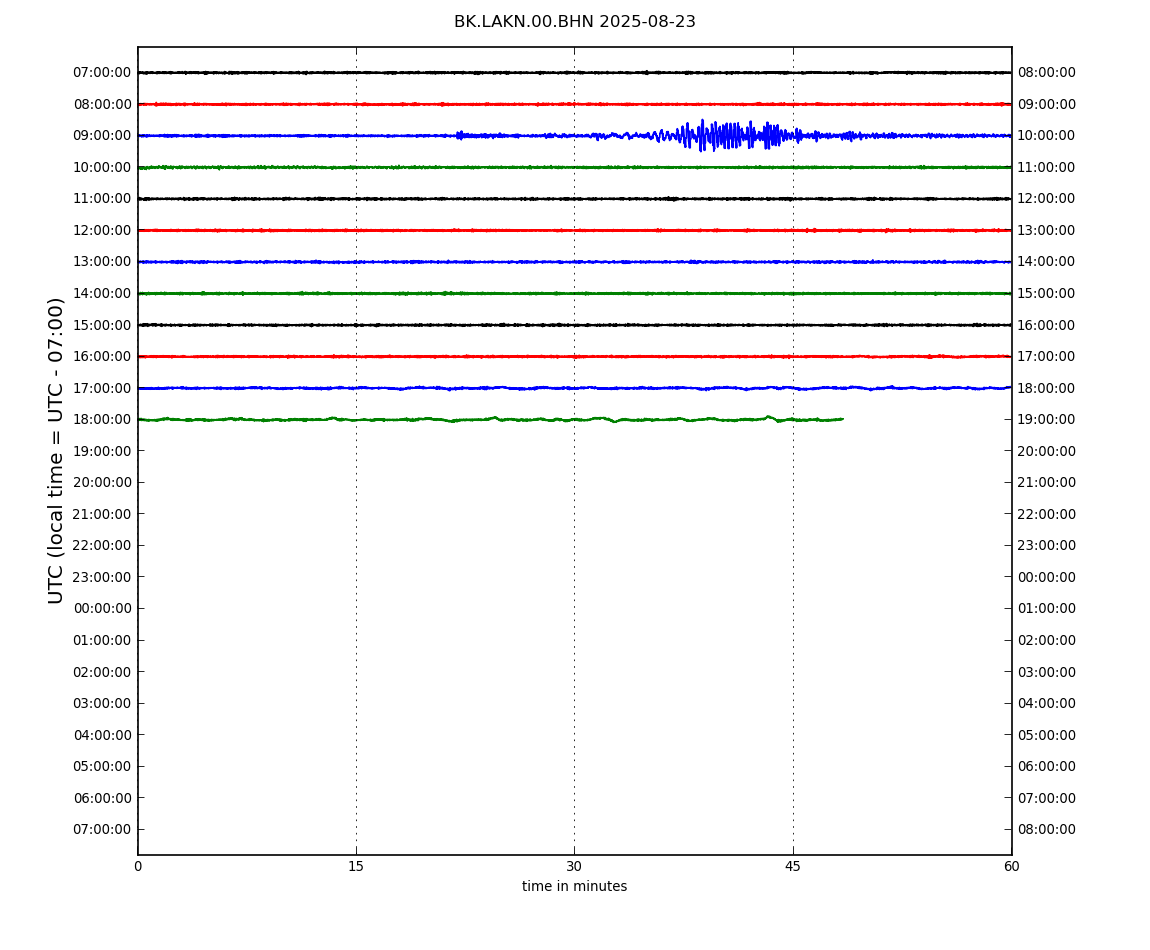
Task: Click the 04:00:00 UTC label on the left axis
Action: (x=102, y=735)
